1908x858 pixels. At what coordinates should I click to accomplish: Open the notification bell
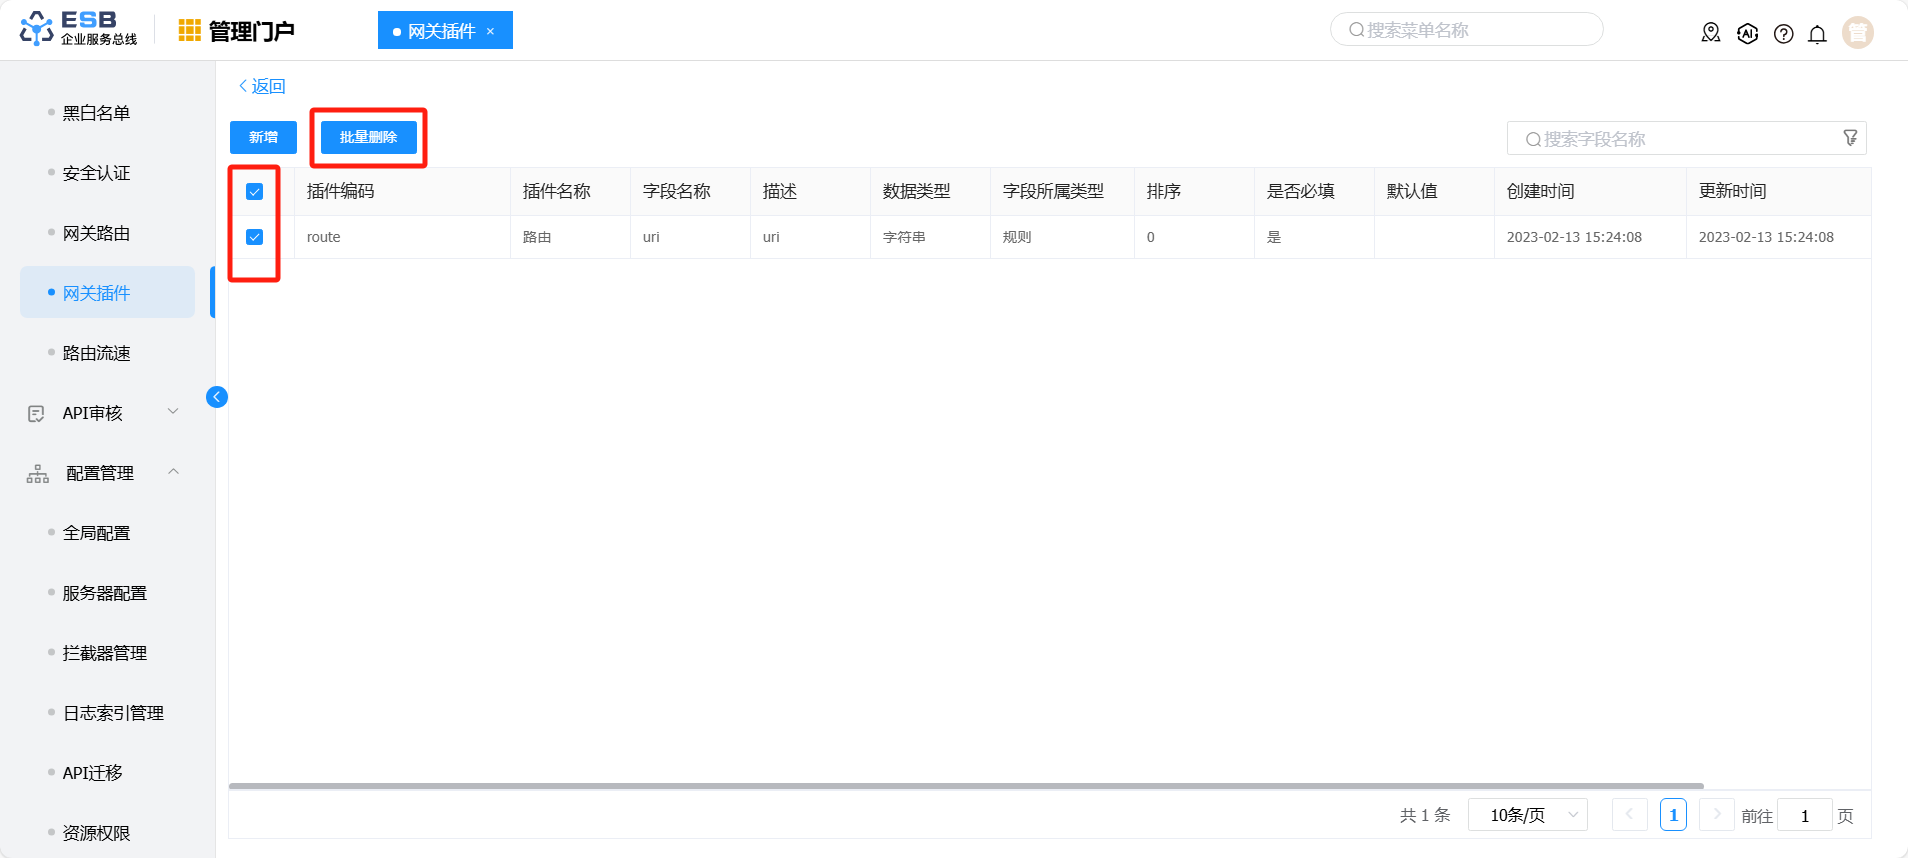click(x=1817, y=34)
